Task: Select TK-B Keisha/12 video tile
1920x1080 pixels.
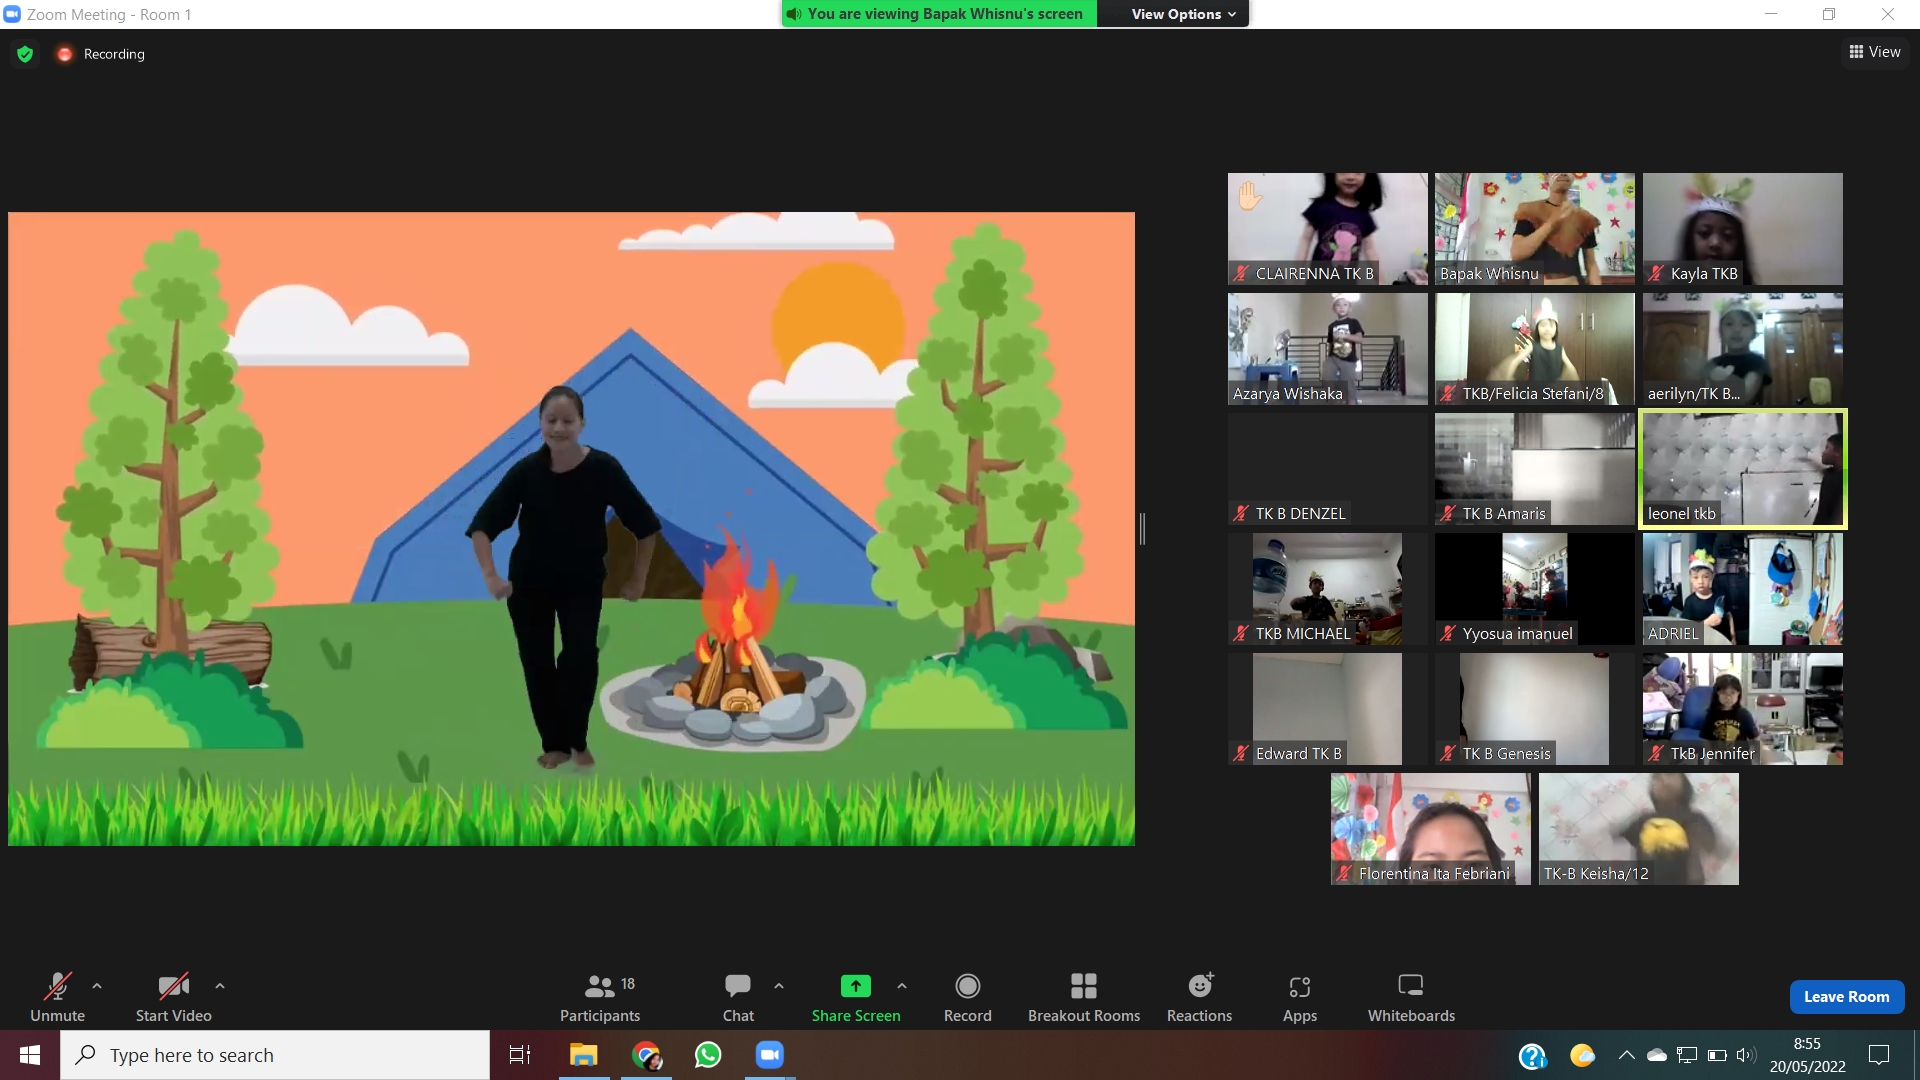Action: point(1638,829)
